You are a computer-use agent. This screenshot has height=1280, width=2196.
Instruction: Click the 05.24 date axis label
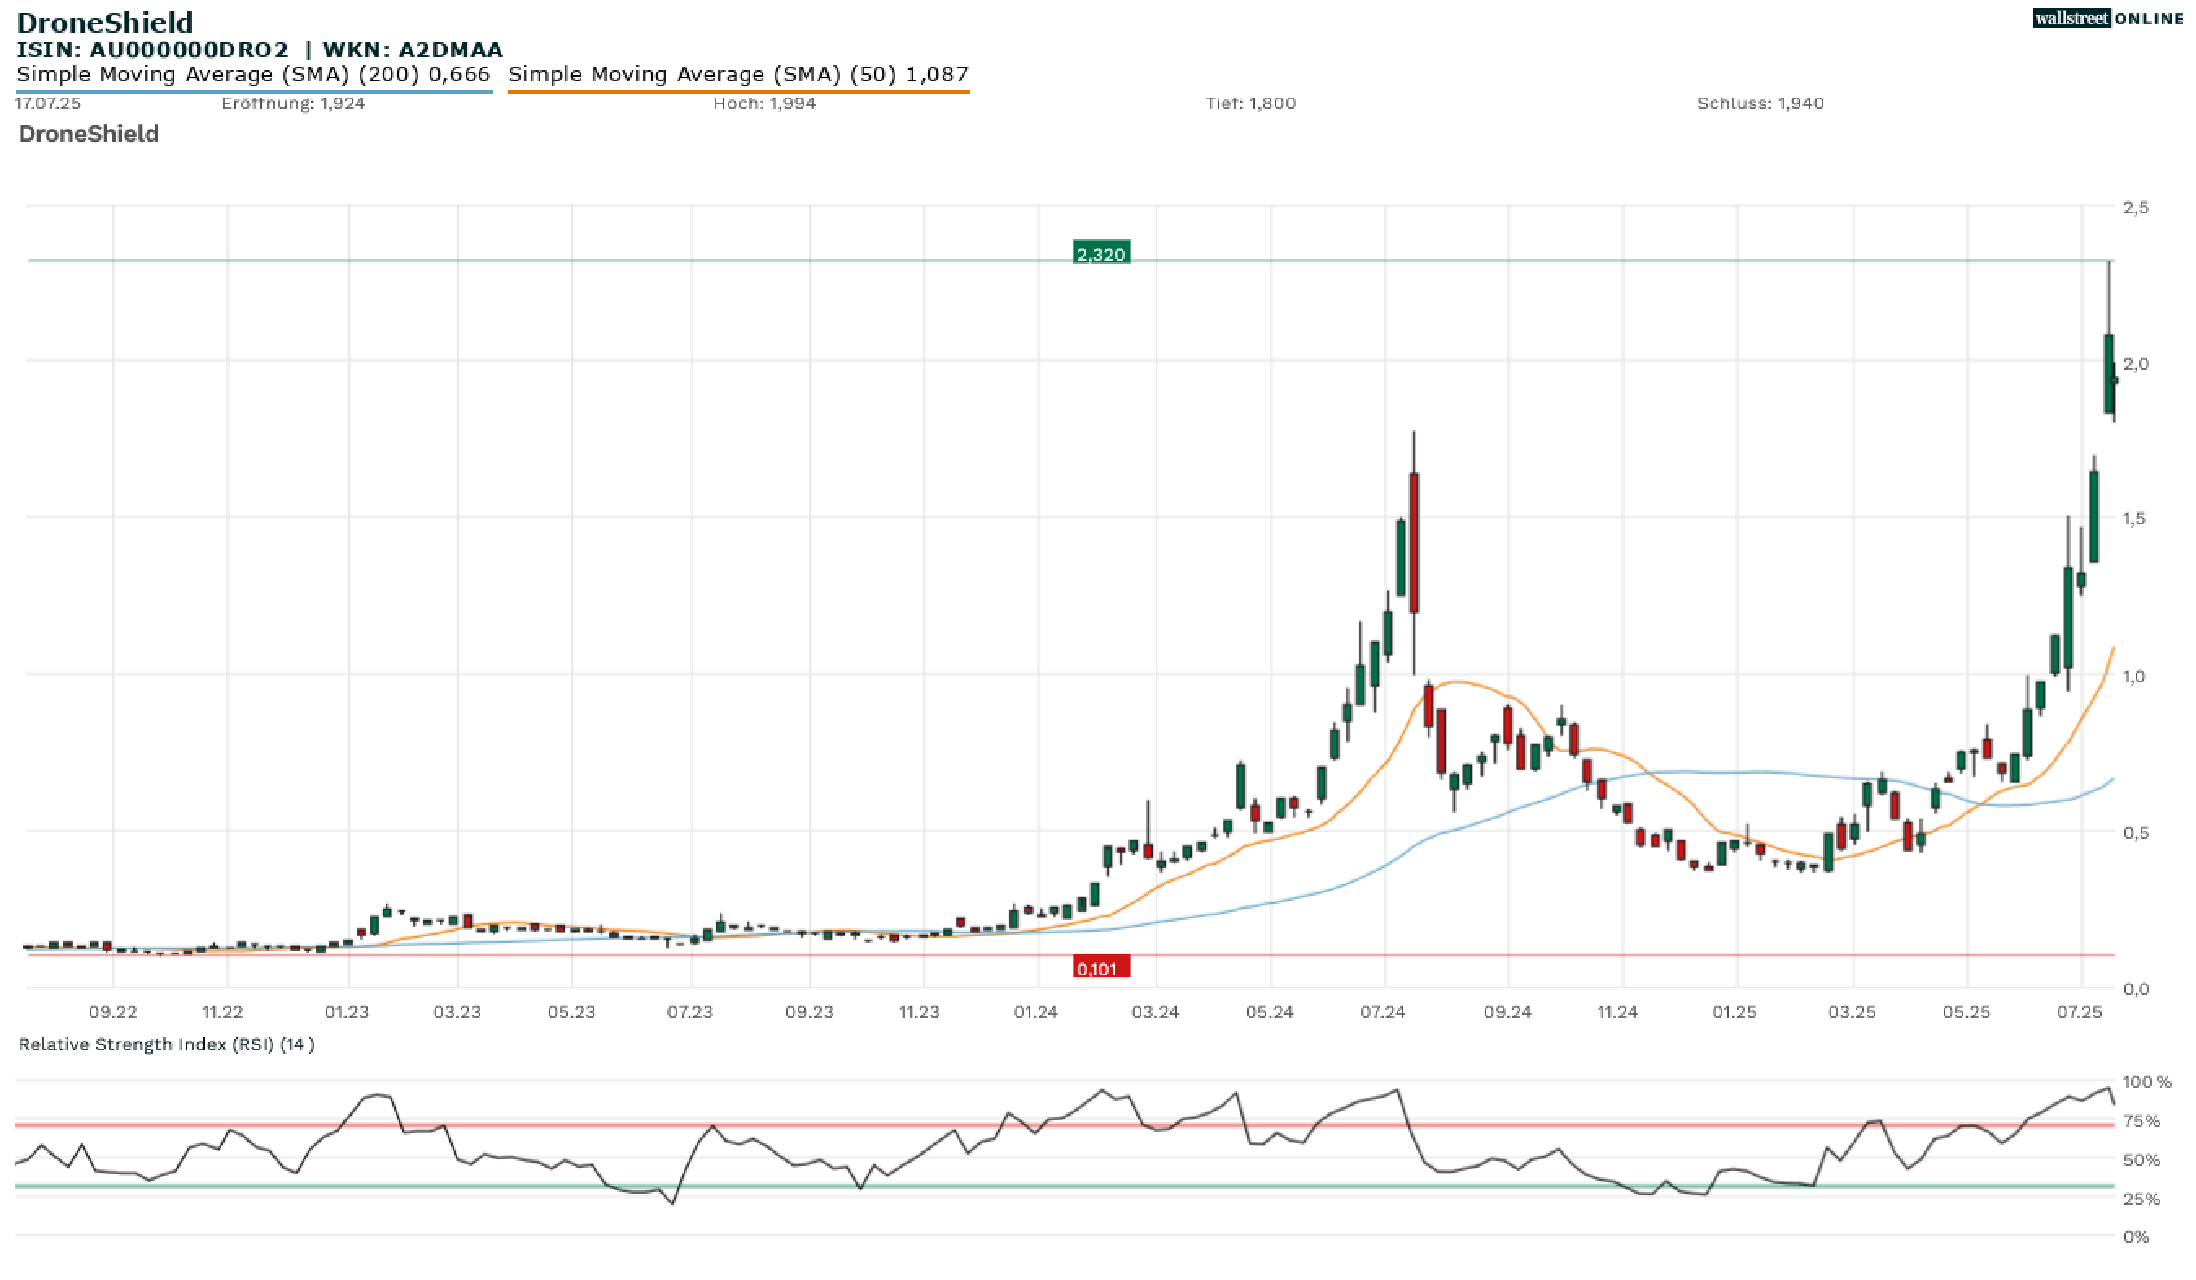[x=1270, y=1012]
